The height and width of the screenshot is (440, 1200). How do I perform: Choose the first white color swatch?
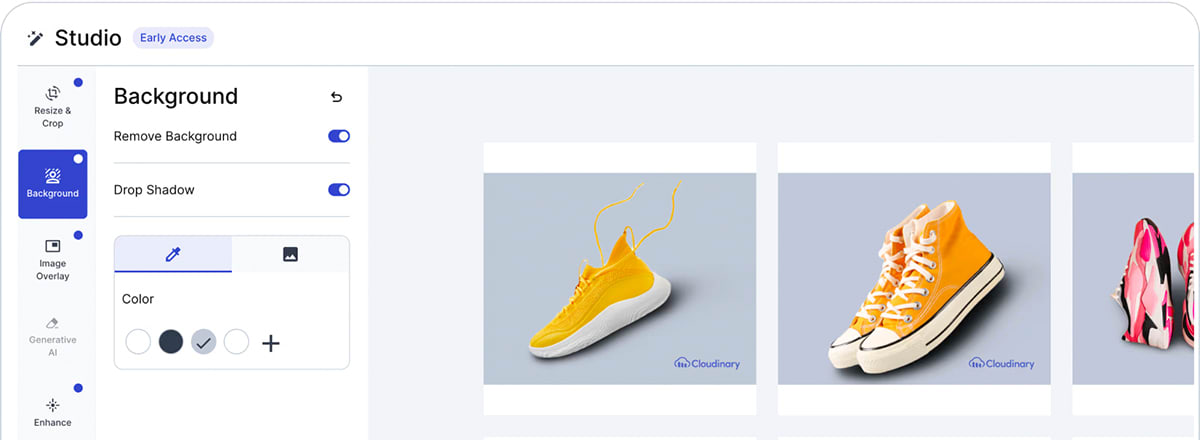click(x=138, y=342)
